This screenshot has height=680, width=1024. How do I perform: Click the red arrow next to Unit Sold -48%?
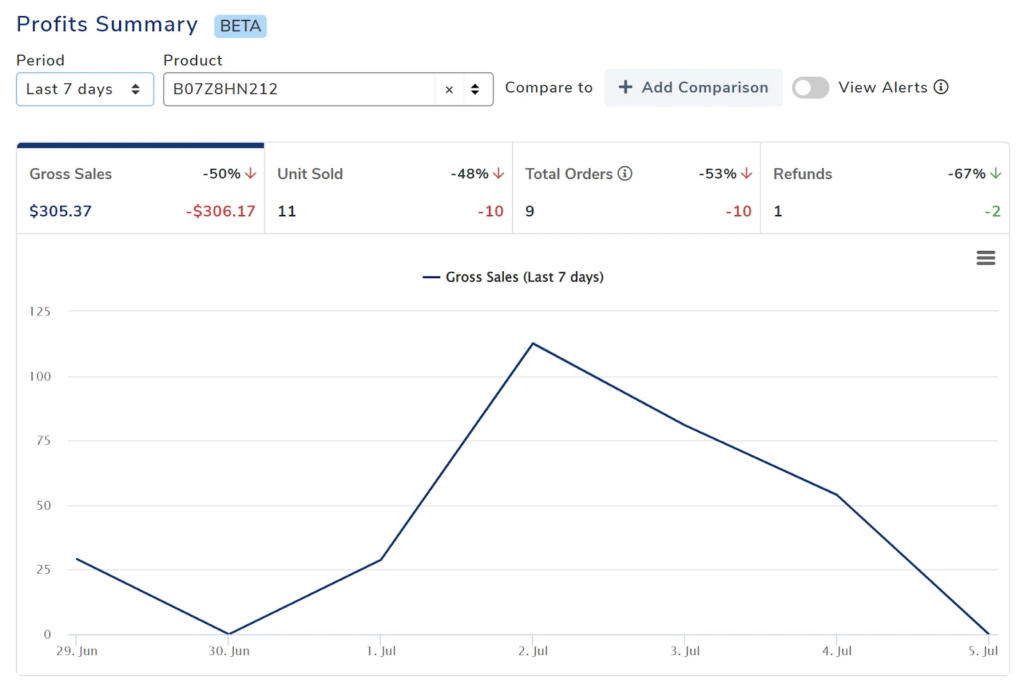tap(496, 173)
